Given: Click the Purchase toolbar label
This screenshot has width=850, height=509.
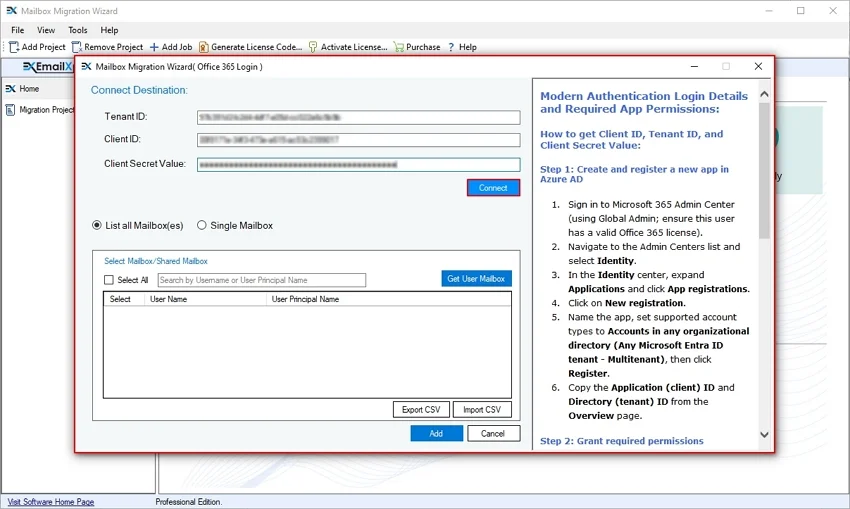Looking at the screenshot, I should pos(423,47).
